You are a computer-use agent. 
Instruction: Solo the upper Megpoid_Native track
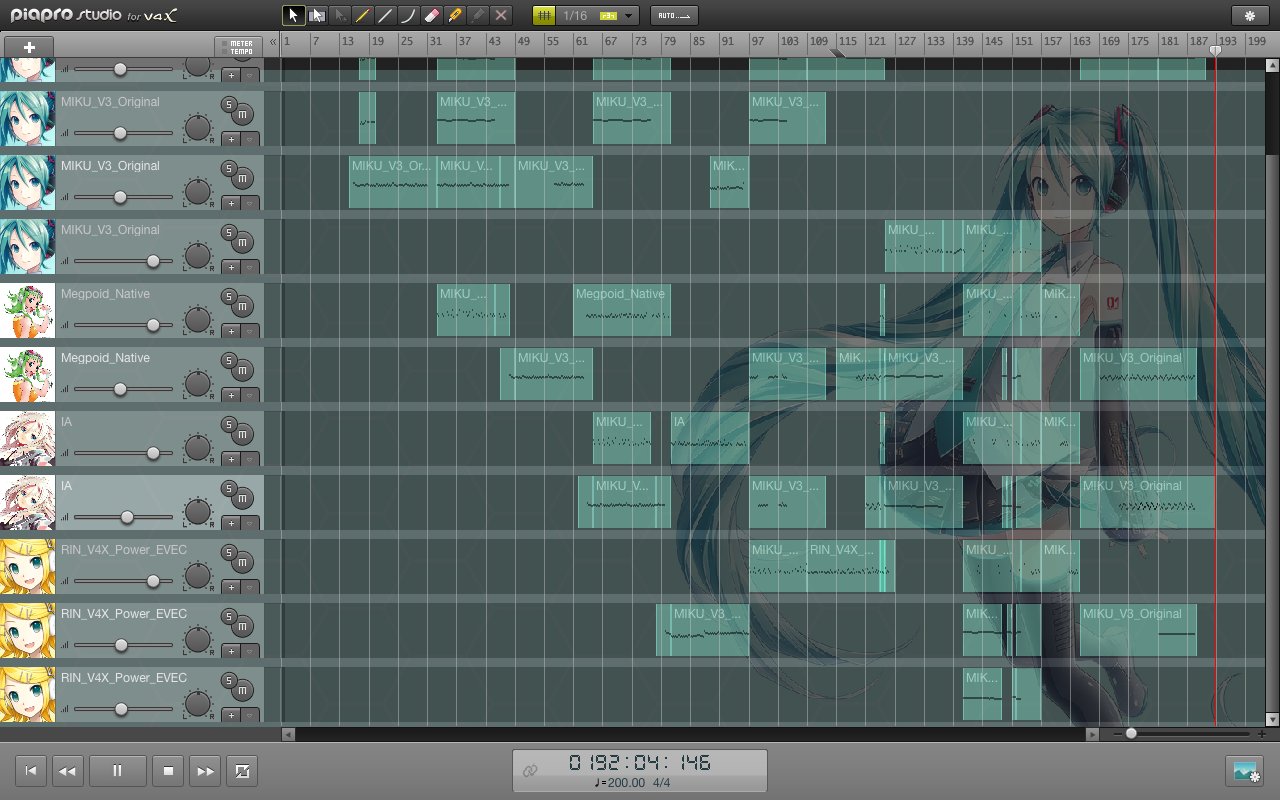(229, 297)
